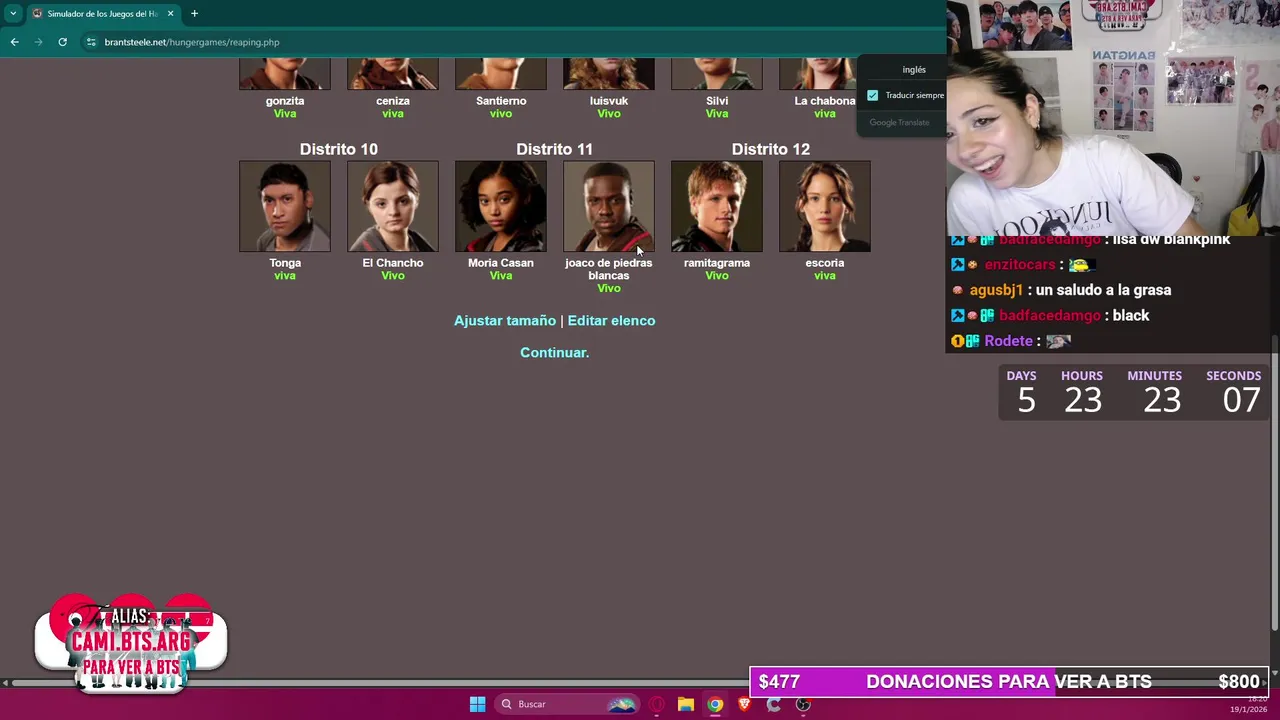Click the name Silvi

tap(717, 101)
